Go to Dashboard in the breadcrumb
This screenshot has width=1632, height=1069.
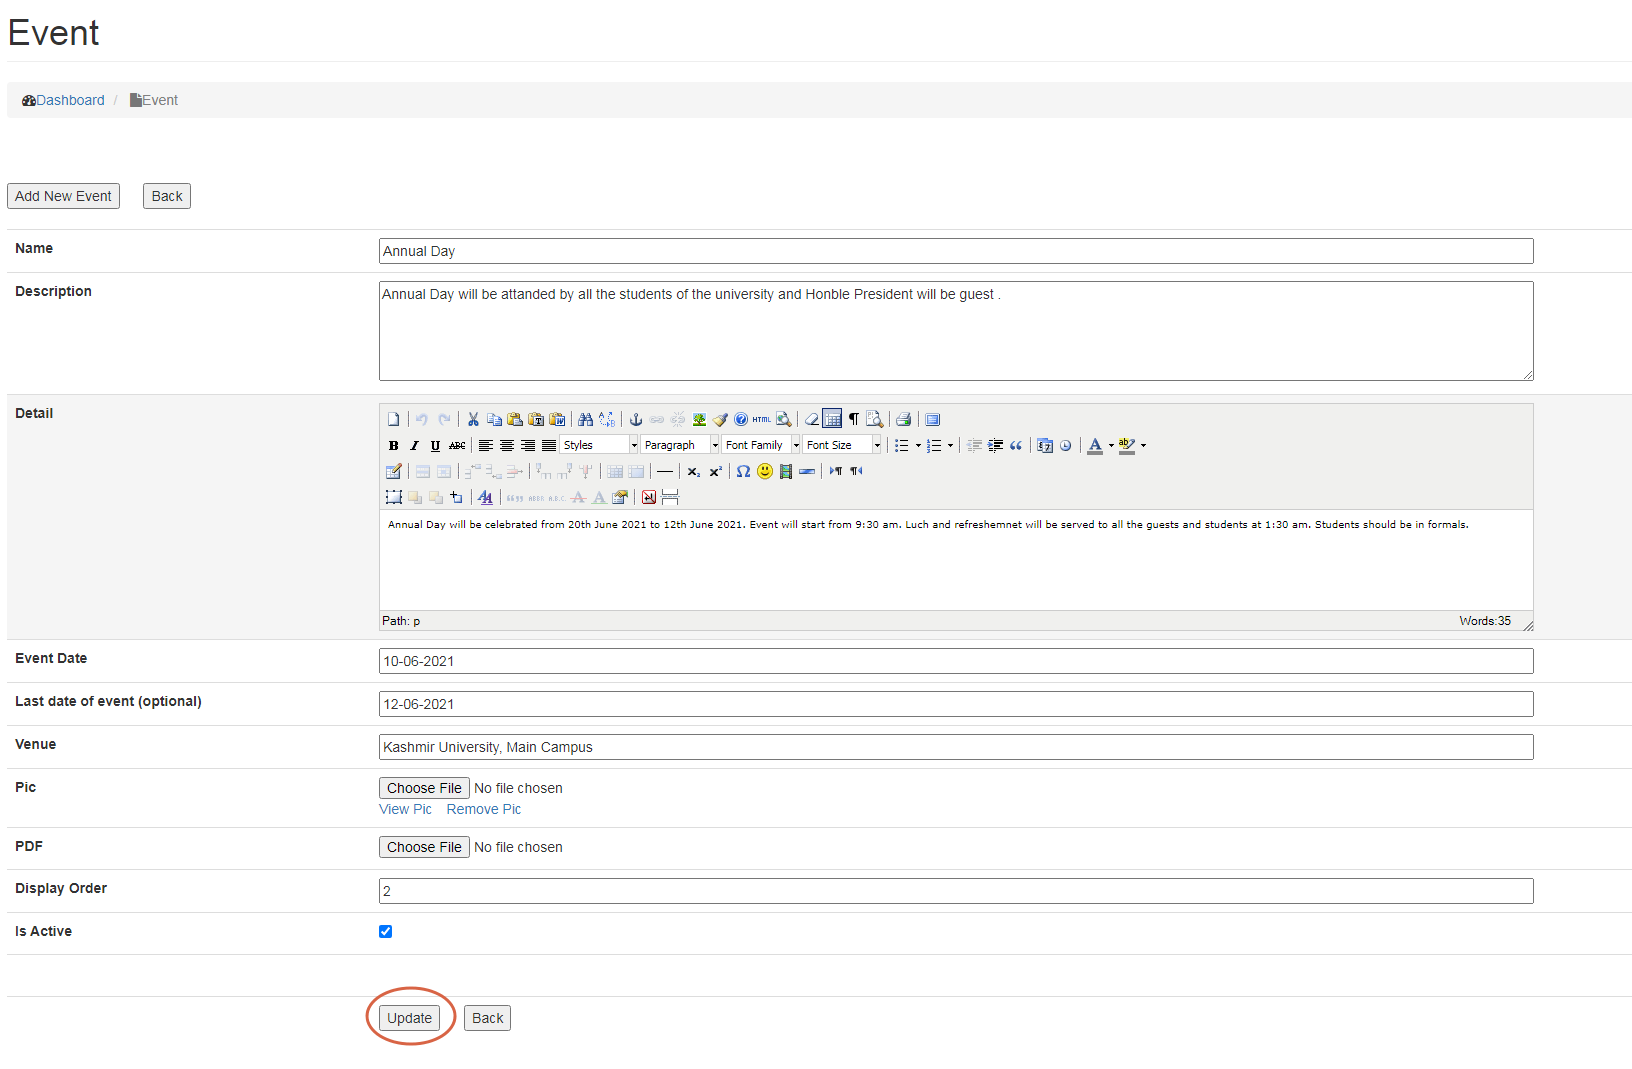tap(70, 100)
